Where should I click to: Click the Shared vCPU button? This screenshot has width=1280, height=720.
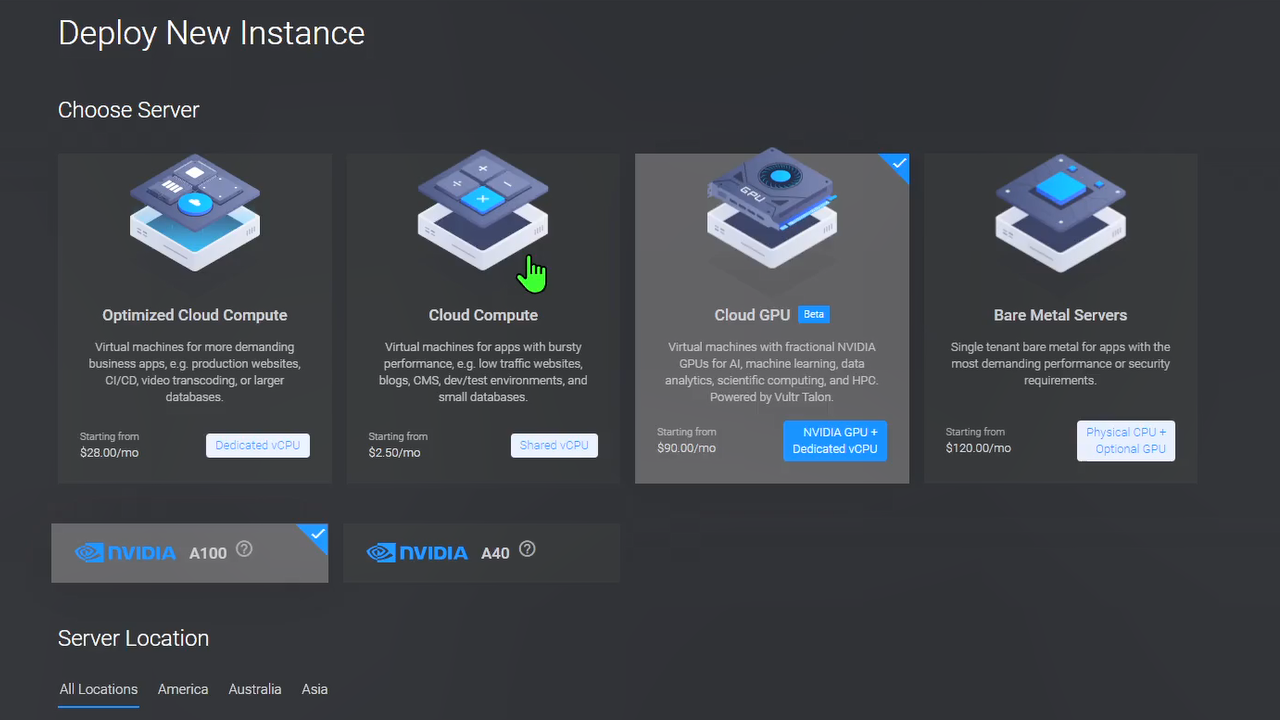[x=554, y=445]
